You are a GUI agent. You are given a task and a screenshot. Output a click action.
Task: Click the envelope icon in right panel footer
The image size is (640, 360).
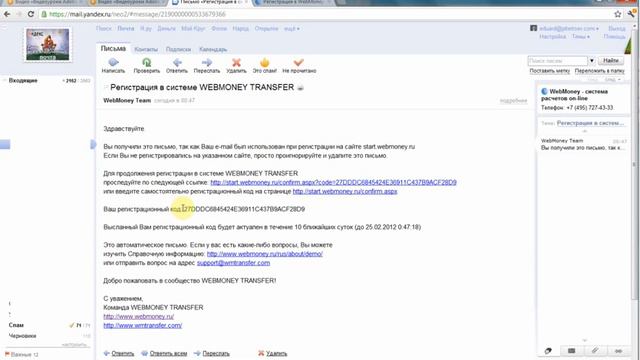[x=571, y=351]
